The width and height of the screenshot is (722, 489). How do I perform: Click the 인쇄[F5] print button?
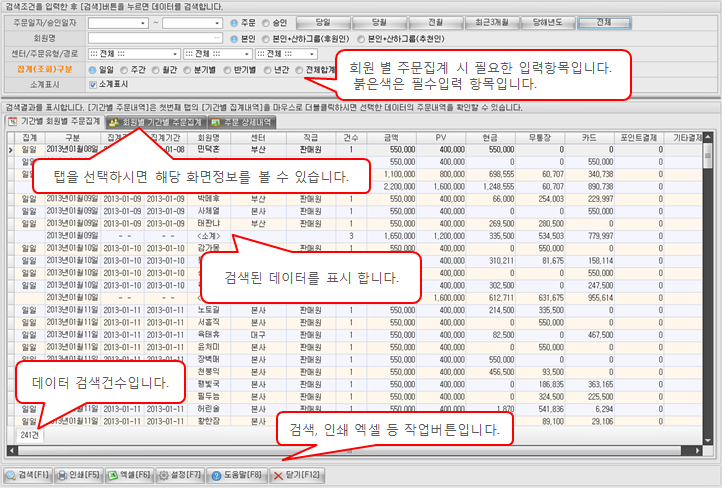79,475
